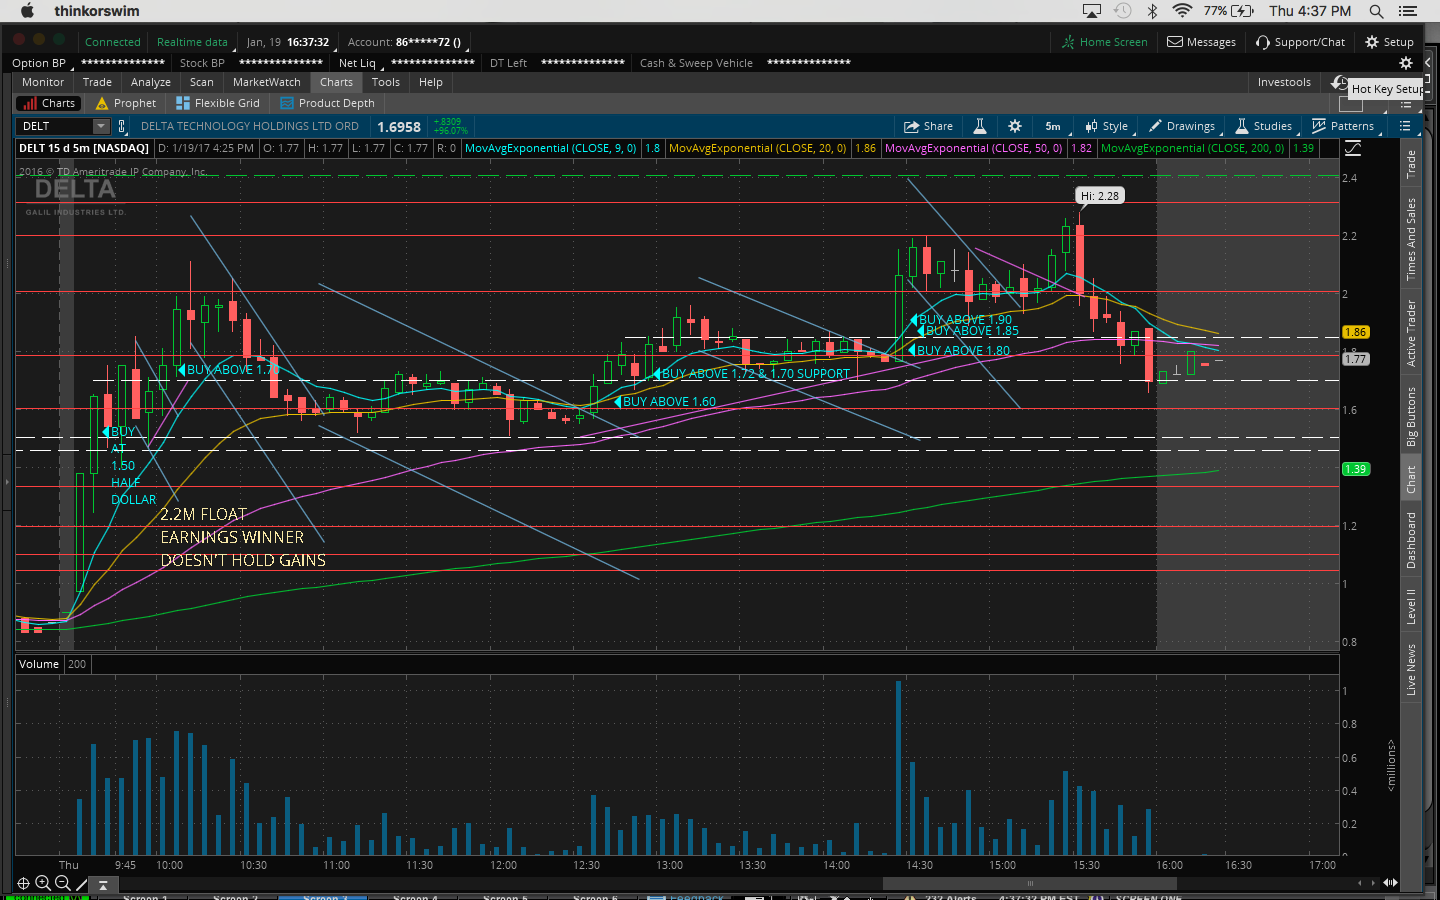Click the symbol link clipboard icon
This screenshot has height=900, width=1440.
pos(122,126)
